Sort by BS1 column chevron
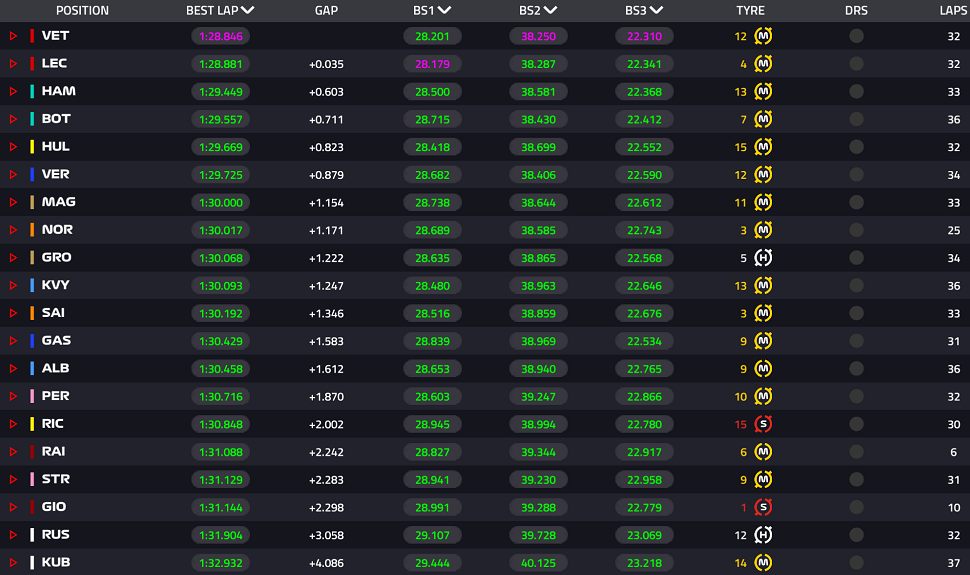The height and width of the screenshot is (575, 970). [x=444, y=10]
